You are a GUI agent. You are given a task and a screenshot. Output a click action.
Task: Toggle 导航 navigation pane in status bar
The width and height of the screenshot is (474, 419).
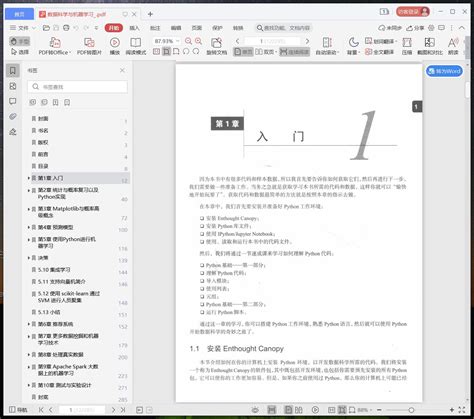[x=18, y=410]
